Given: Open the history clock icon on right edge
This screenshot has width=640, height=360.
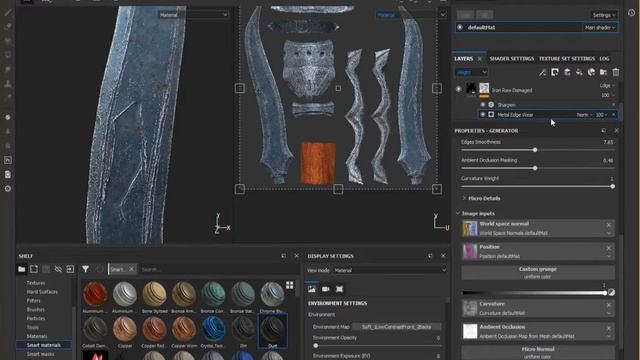Looking at the screenshot, I should tap(631, 13).
